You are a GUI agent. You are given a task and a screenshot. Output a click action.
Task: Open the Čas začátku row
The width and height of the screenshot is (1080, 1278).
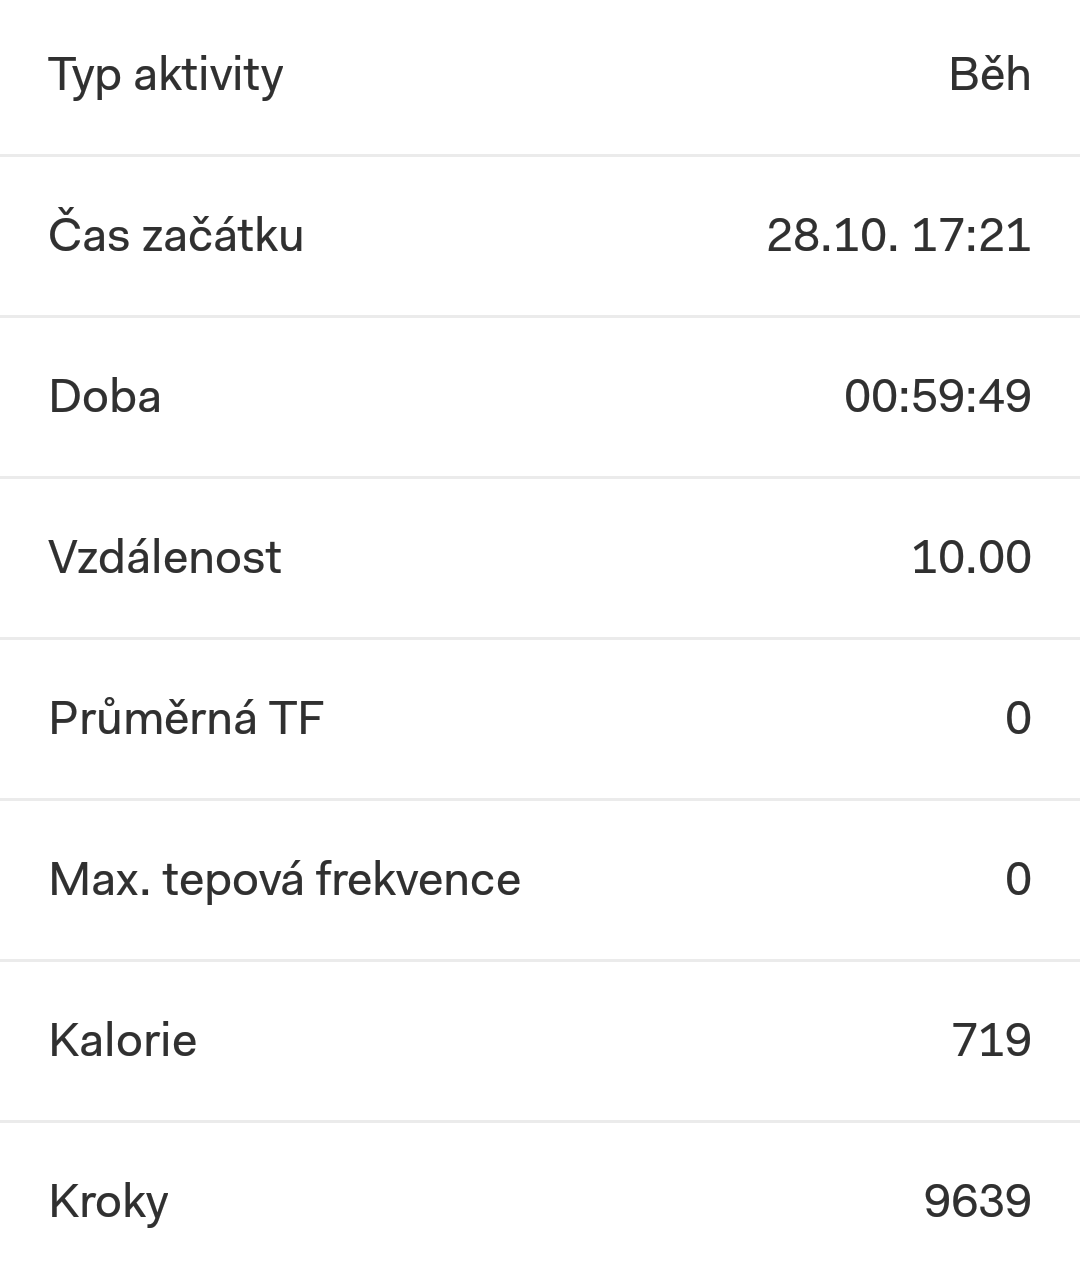click(x=540, y=236)
